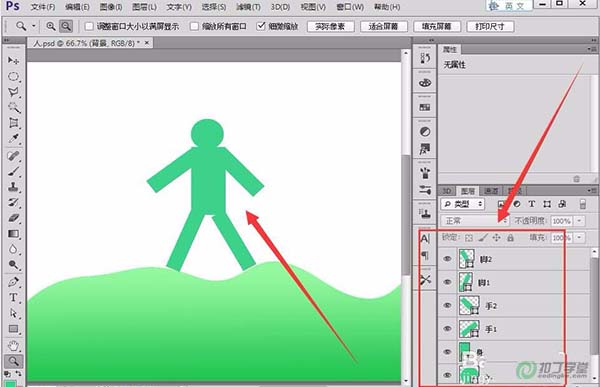Select the Healing Brush tool
Image resolution: width=600 pixels, height=387 pixels.
[x=13, y=156]
